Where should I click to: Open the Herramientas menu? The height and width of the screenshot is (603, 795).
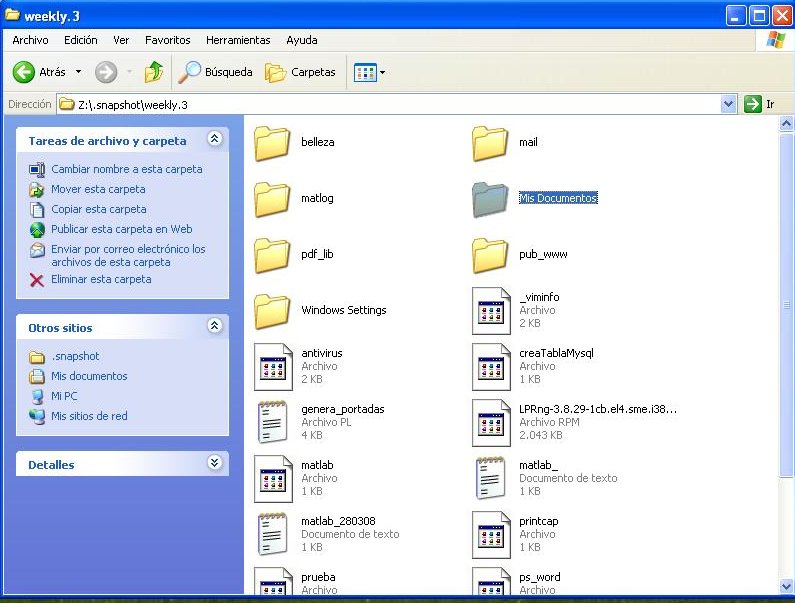coord(238,40)
